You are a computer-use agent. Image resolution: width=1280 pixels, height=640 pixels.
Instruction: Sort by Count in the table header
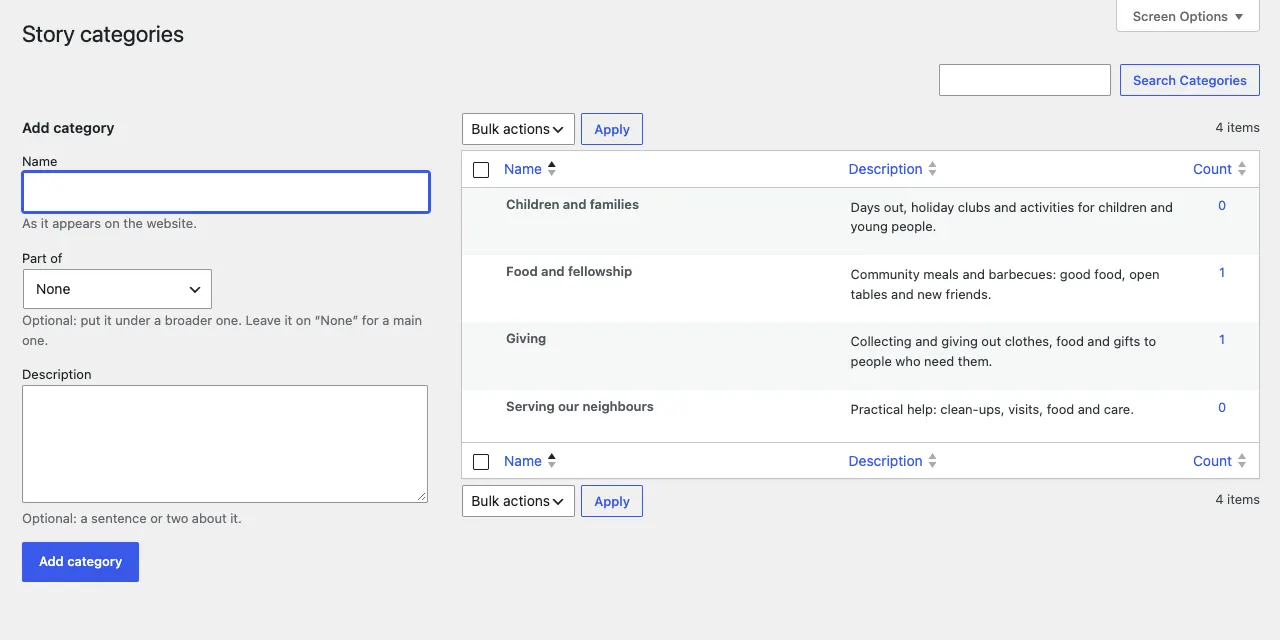point(1219,169)
